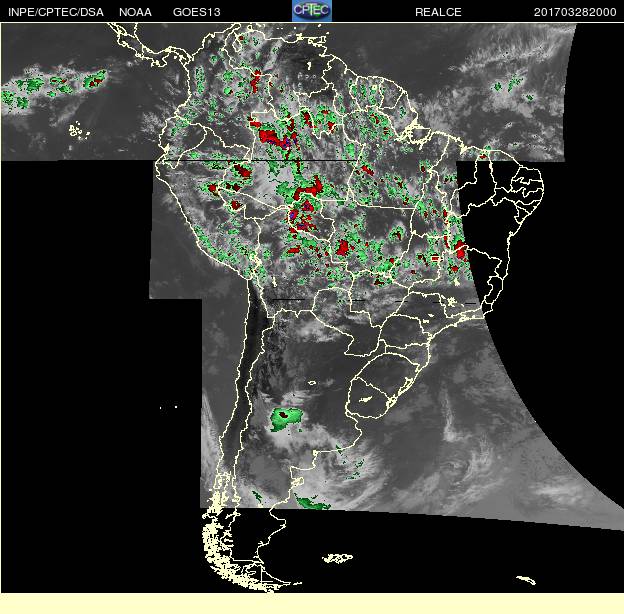
Task: Click the 201703282000 timestamp
Action: 575,12
